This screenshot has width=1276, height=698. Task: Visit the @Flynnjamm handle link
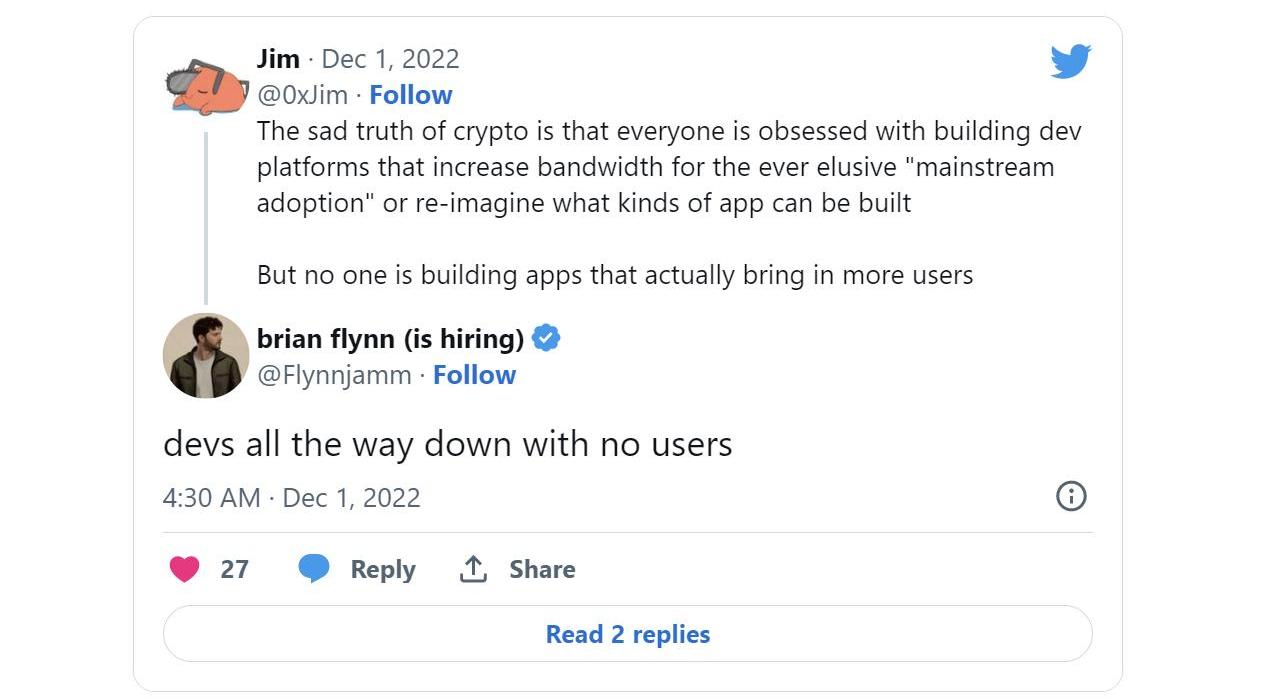[x=334, y=375]
